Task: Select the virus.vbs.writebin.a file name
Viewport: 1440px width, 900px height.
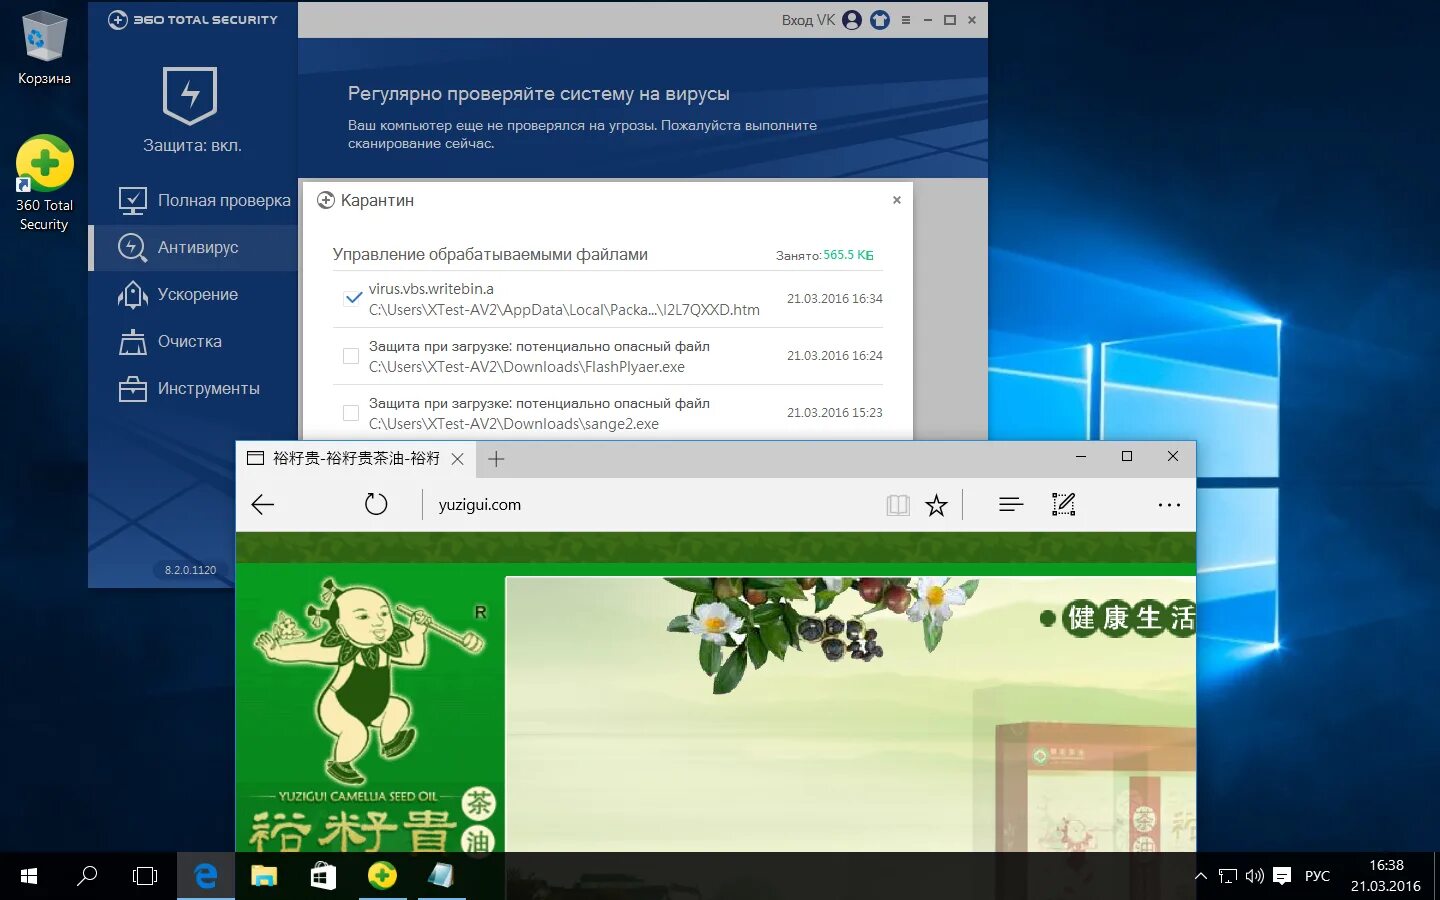Action: click(431, 289)
